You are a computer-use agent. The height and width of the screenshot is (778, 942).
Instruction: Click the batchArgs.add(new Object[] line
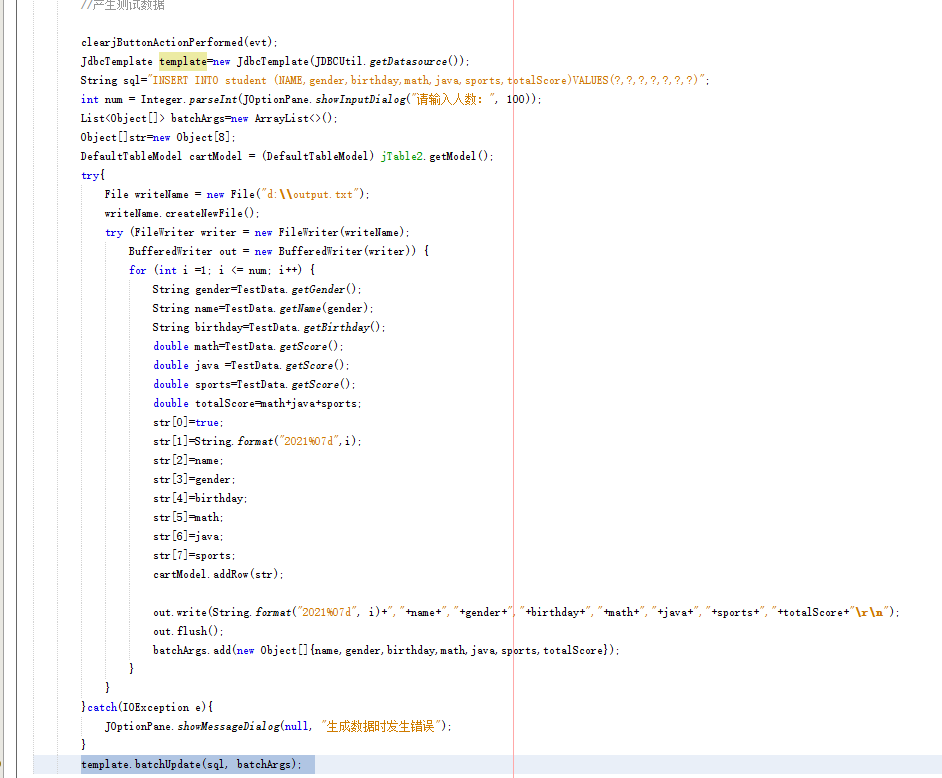tap(386, 650)
